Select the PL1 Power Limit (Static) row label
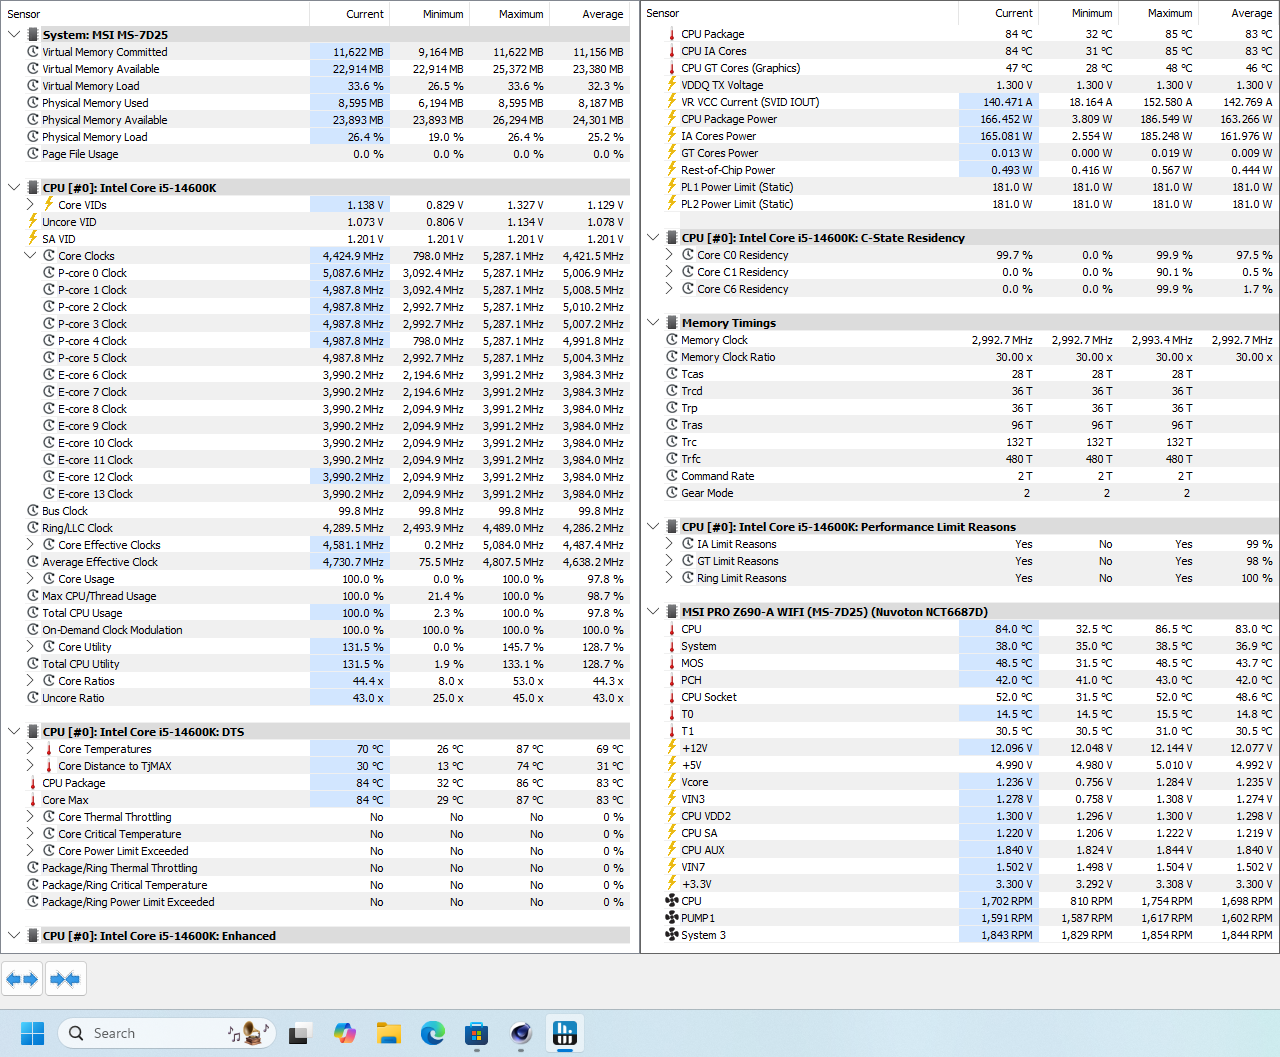Image resolution: width=1280 pixels, height=1057 pixels. click(x=737, y=187)
